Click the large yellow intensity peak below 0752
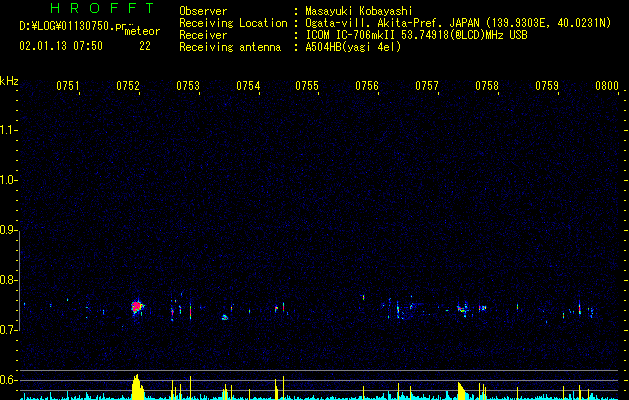The height and width of the screenshot is (400, 629). click(138, 387)
